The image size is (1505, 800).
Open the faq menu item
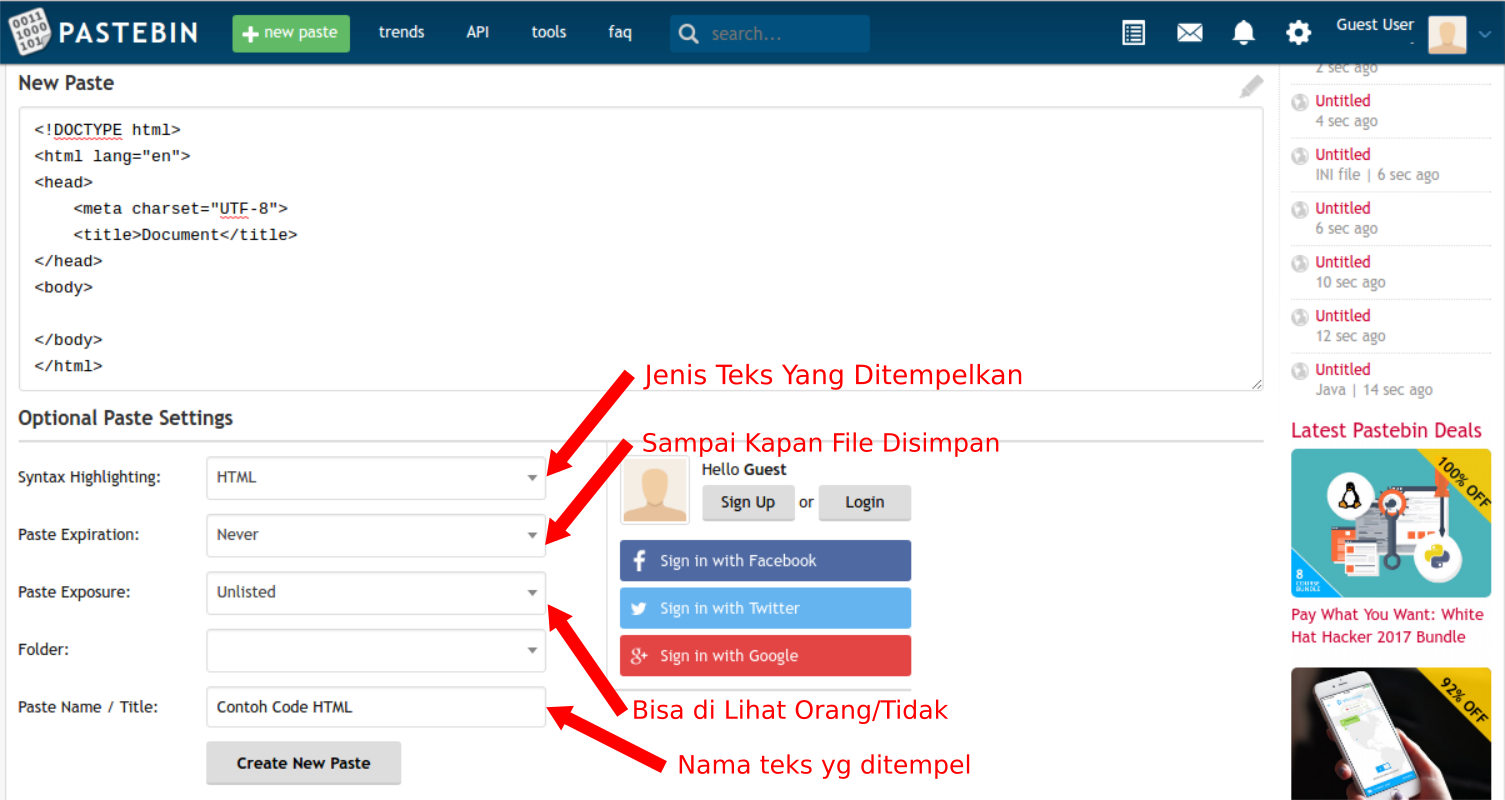[620, 32]
